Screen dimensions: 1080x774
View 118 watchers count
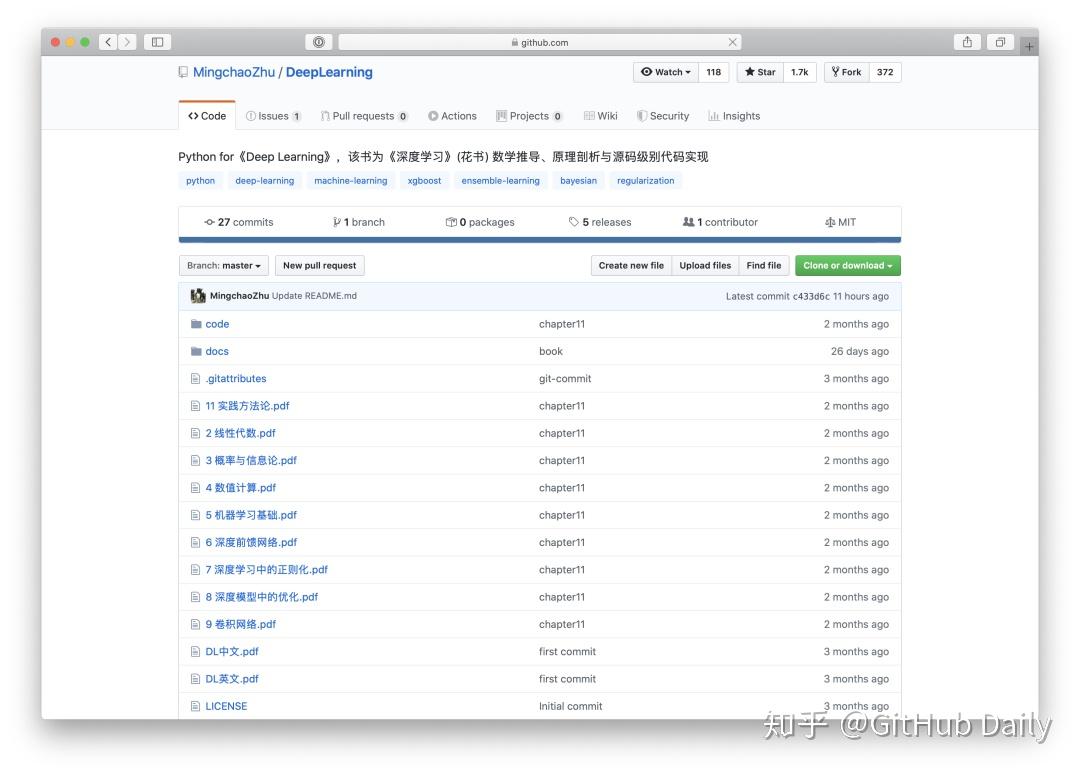714,72
